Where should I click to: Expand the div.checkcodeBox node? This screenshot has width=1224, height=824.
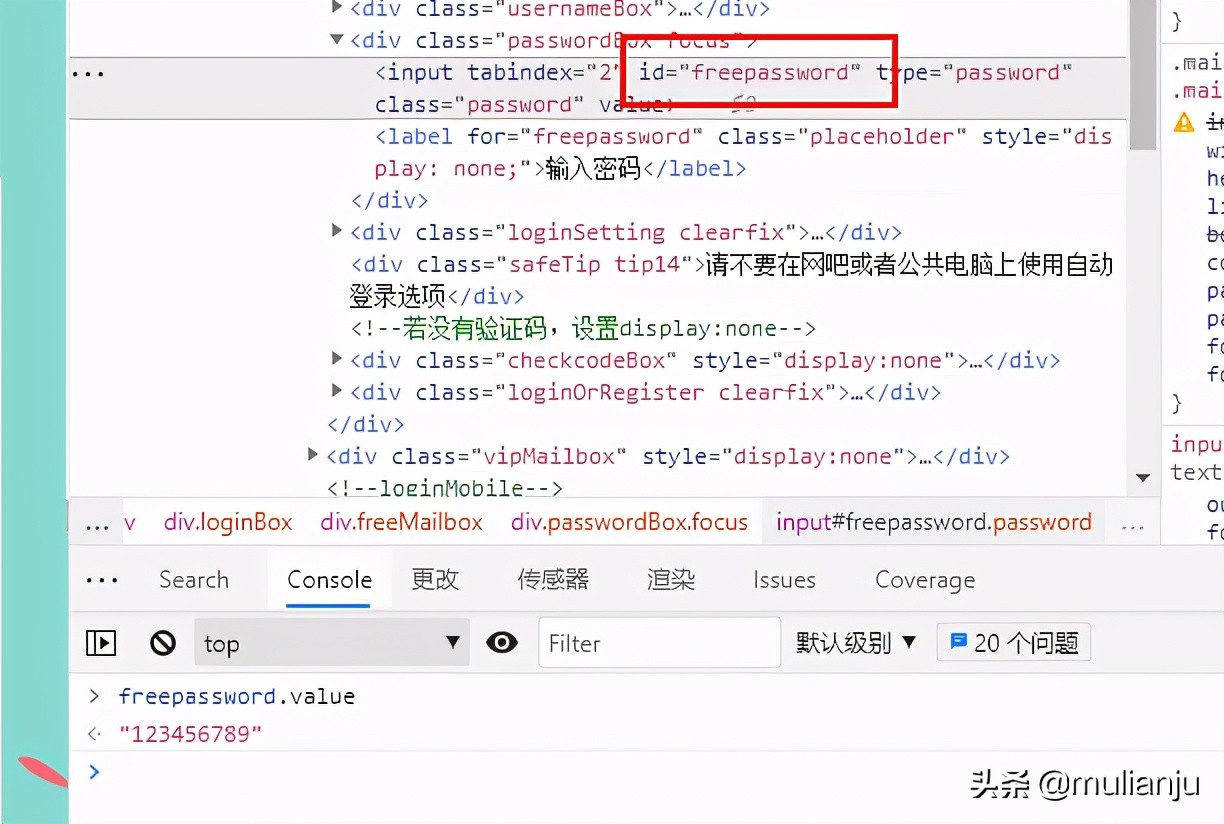[x=336, y=360]
